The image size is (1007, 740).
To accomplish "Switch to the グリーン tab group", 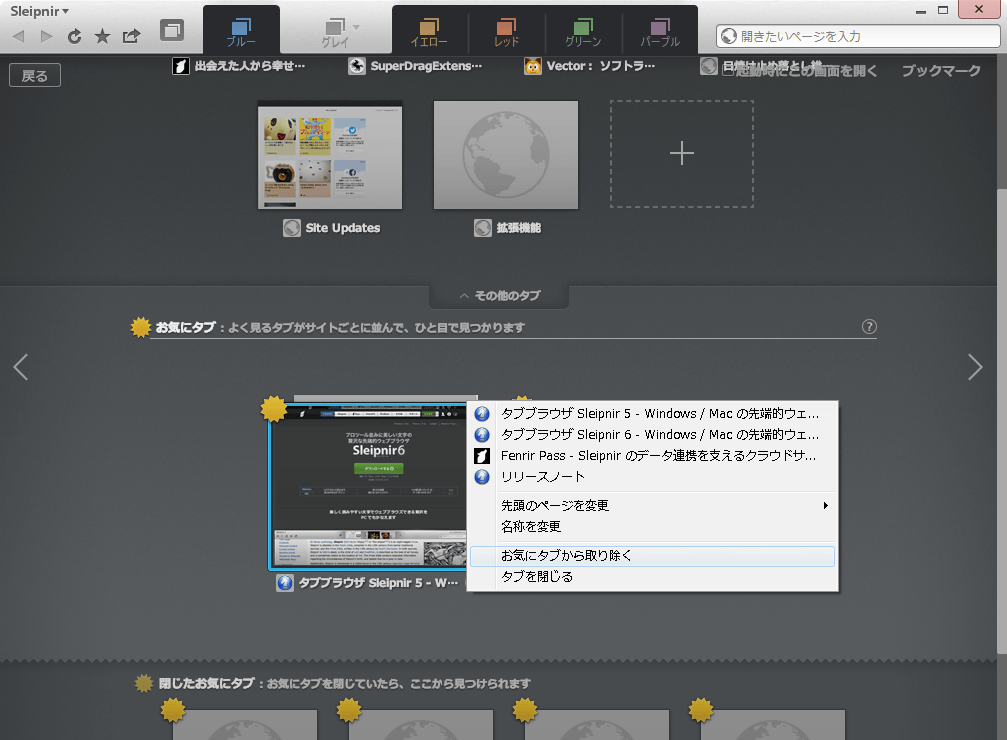I will (583, 32).
